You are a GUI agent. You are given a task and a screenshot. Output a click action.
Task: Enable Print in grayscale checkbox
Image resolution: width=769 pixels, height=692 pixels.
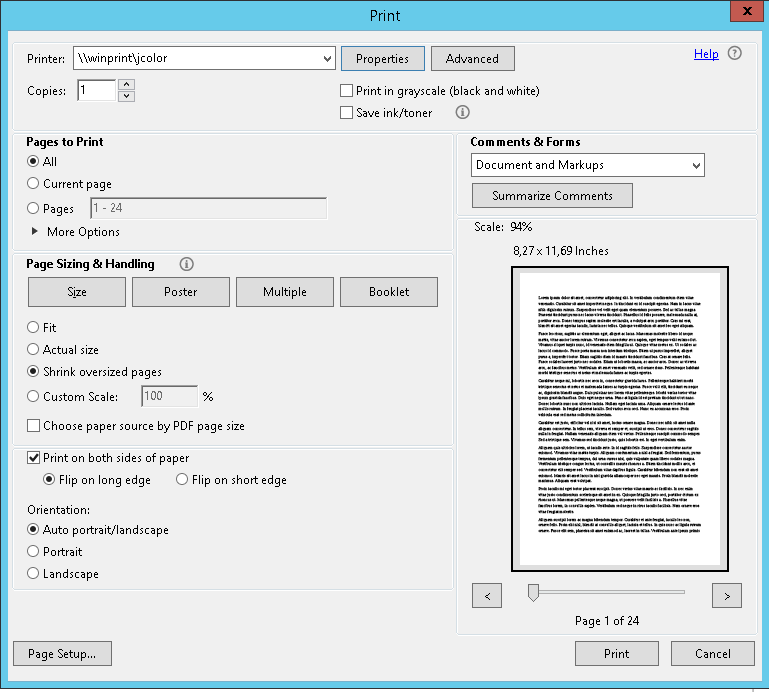coord(347,91)
